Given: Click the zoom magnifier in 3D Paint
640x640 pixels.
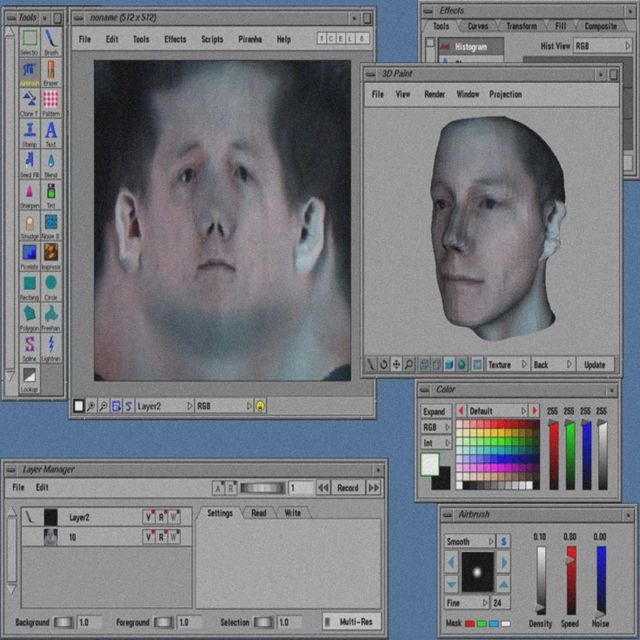Looking at the screenshot, I should [409, 364].
